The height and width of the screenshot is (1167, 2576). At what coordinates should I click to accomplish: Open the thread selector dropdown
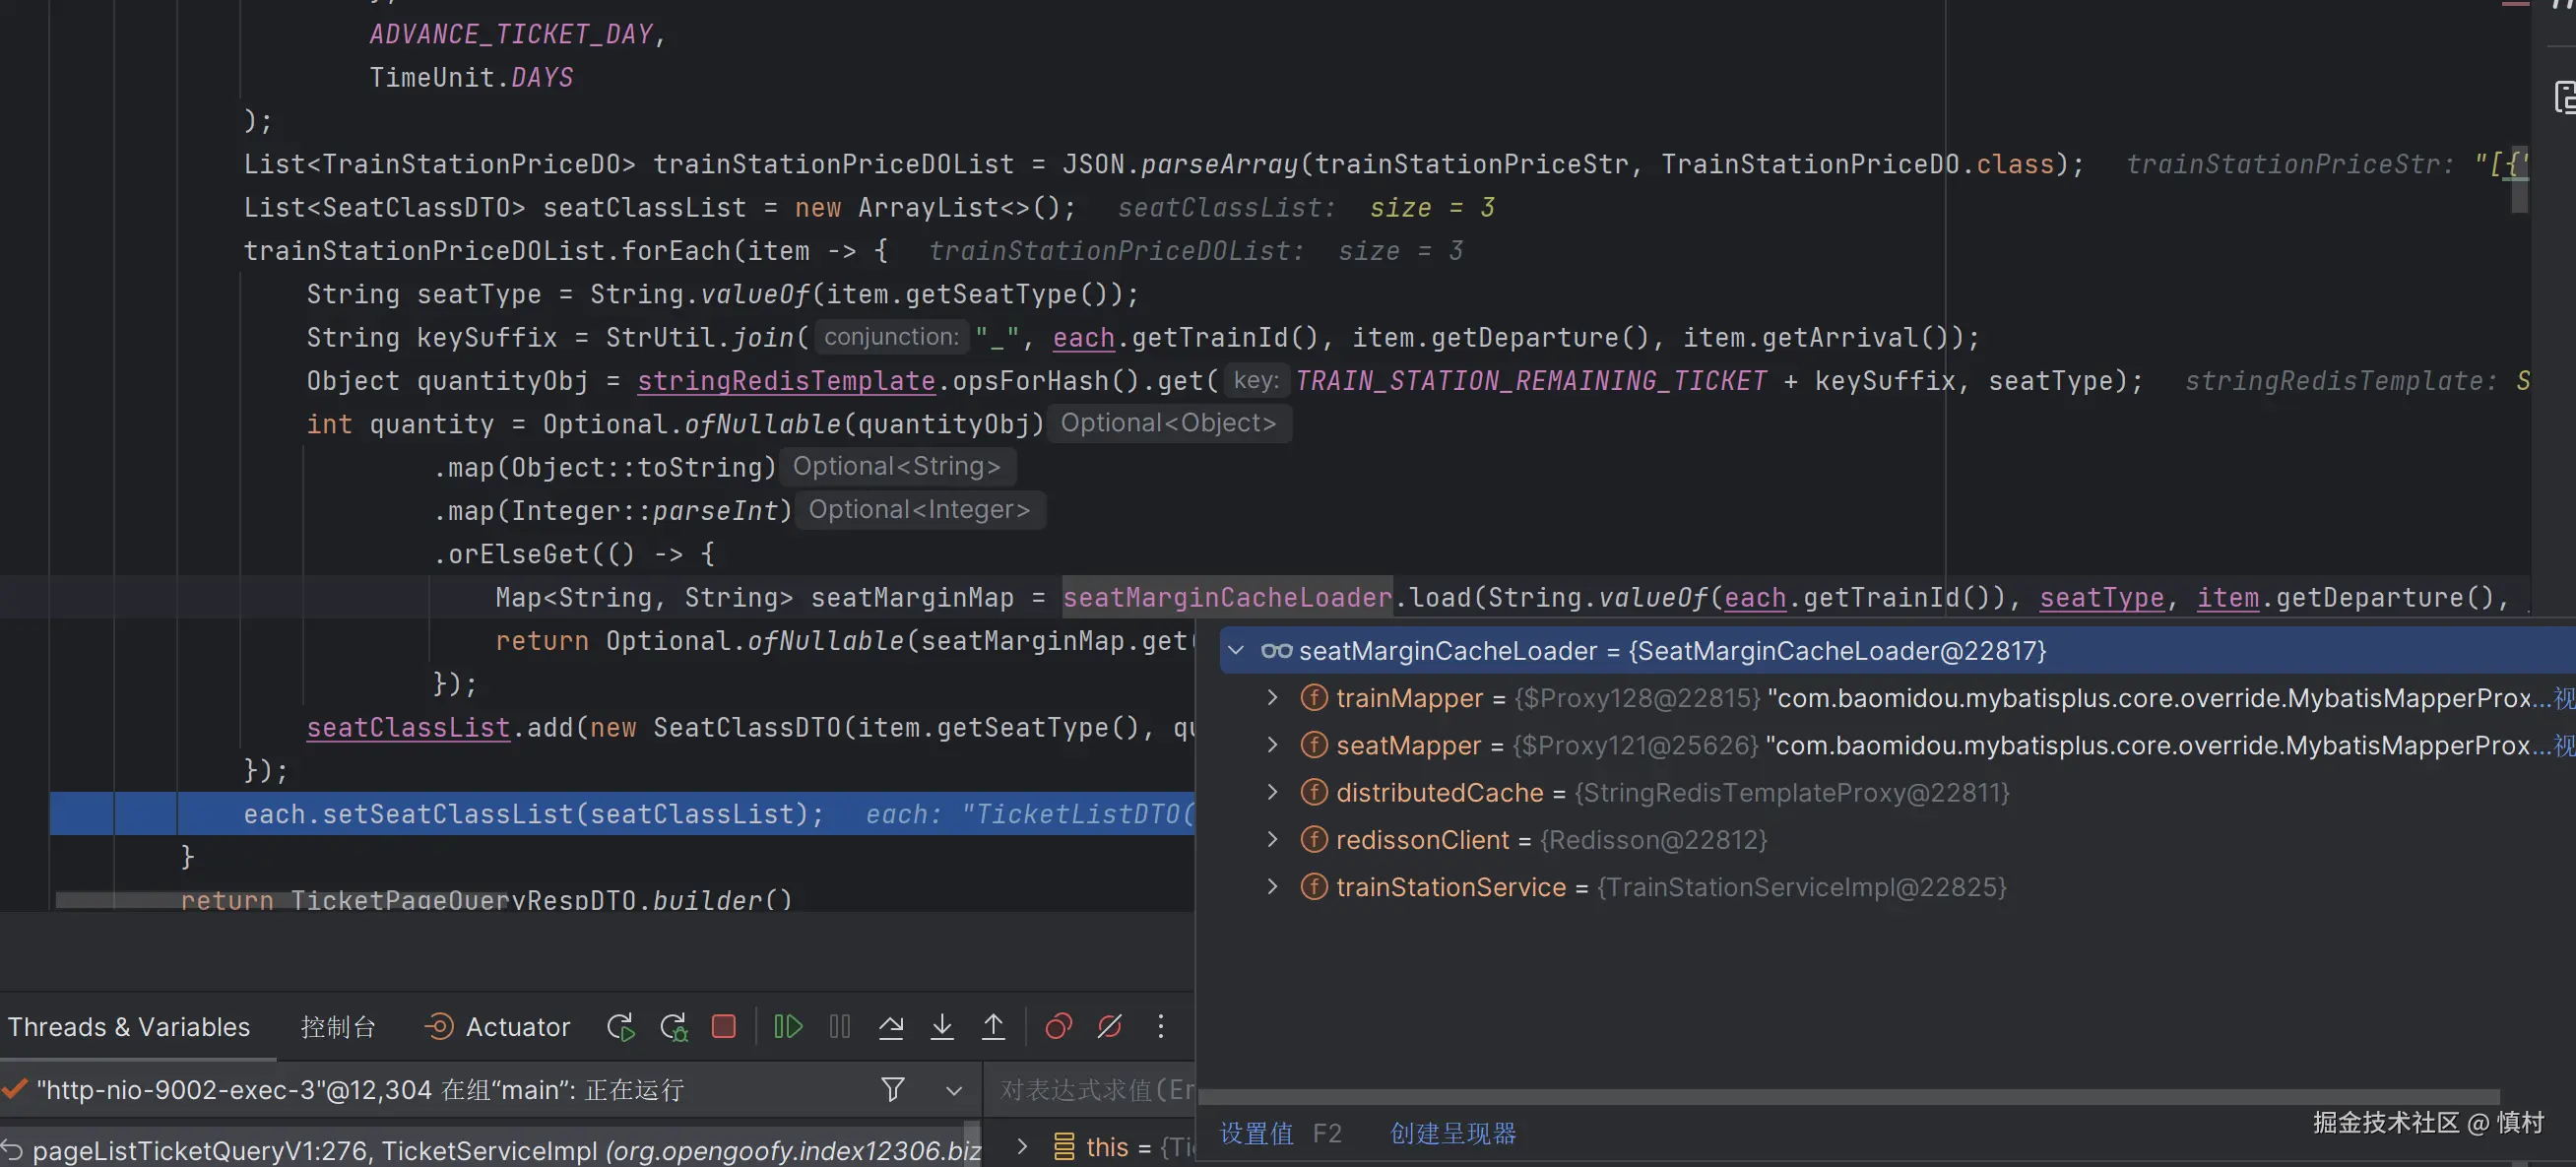pyautogui.click(x=954, y=1090)
